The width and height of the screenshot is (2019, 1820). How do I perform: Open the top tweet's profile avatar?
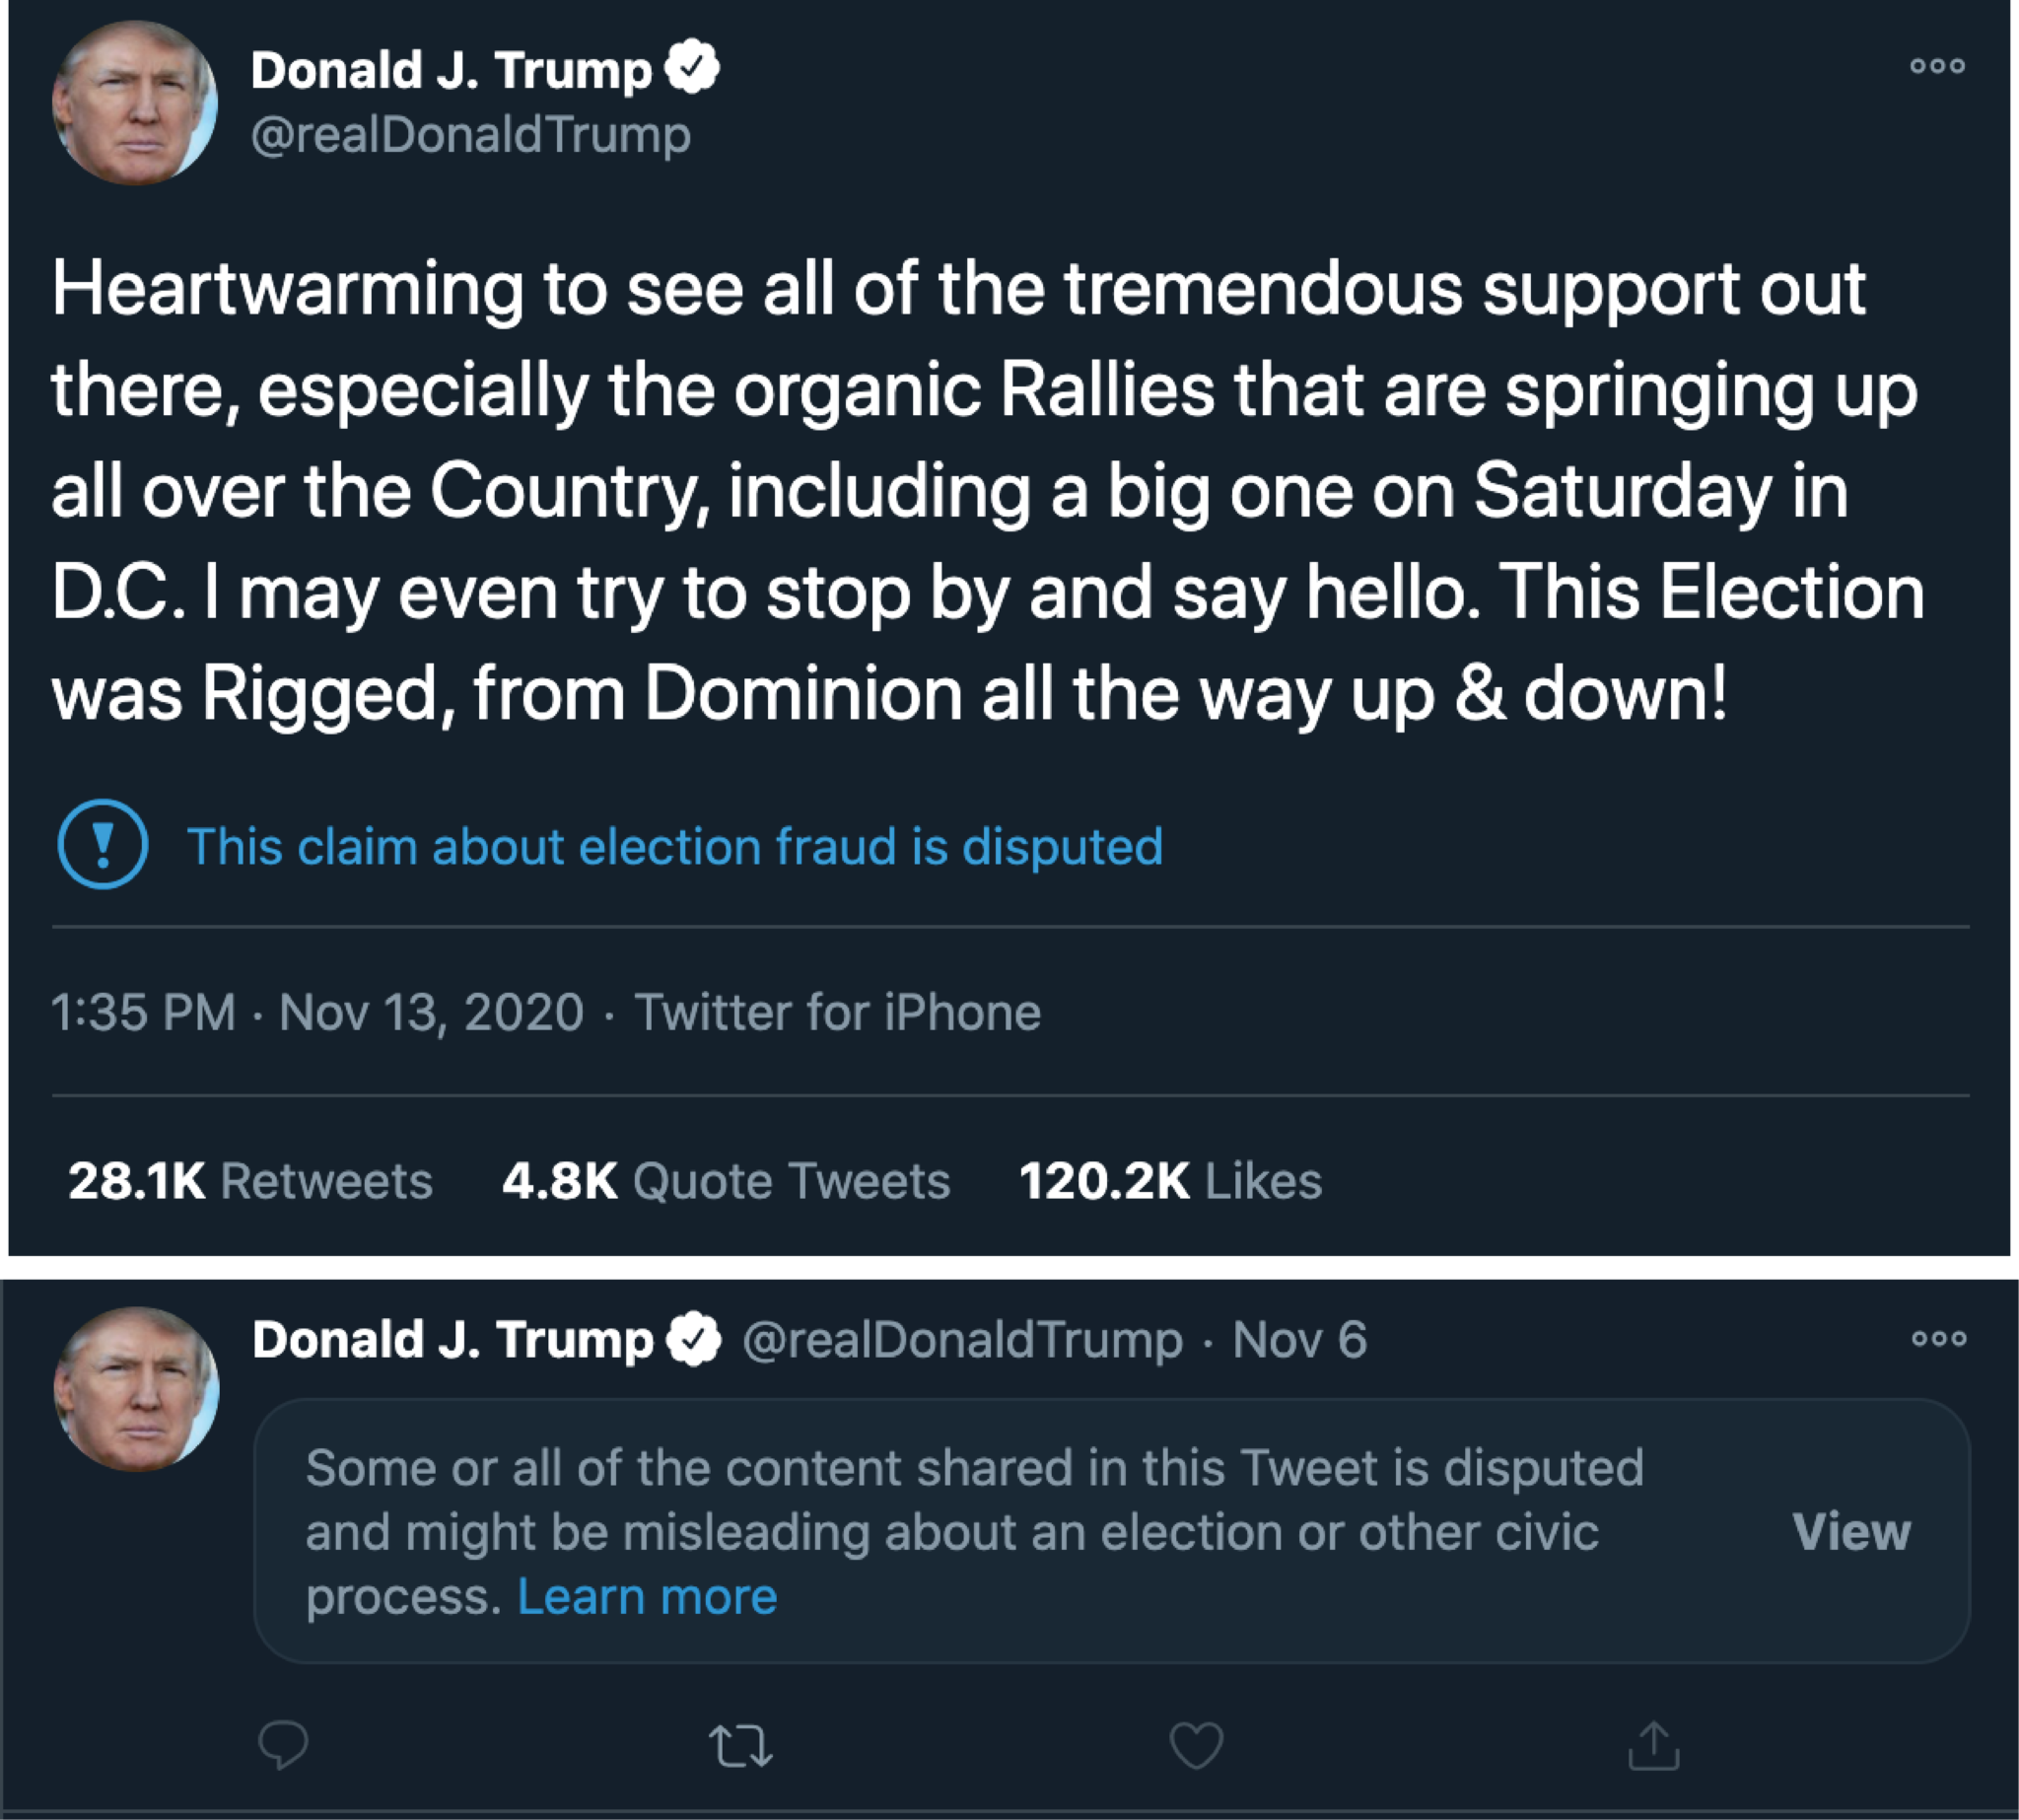pos(135,103)
